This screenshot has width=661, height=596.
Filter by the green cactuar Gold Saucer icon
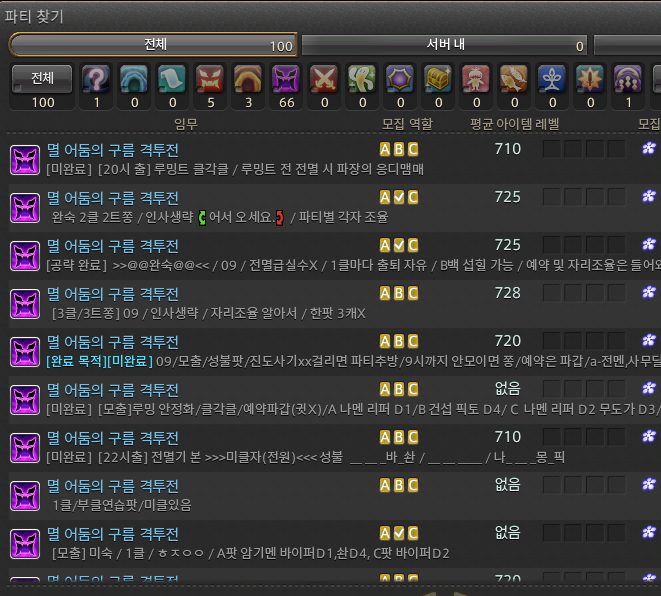pos(362,78)
